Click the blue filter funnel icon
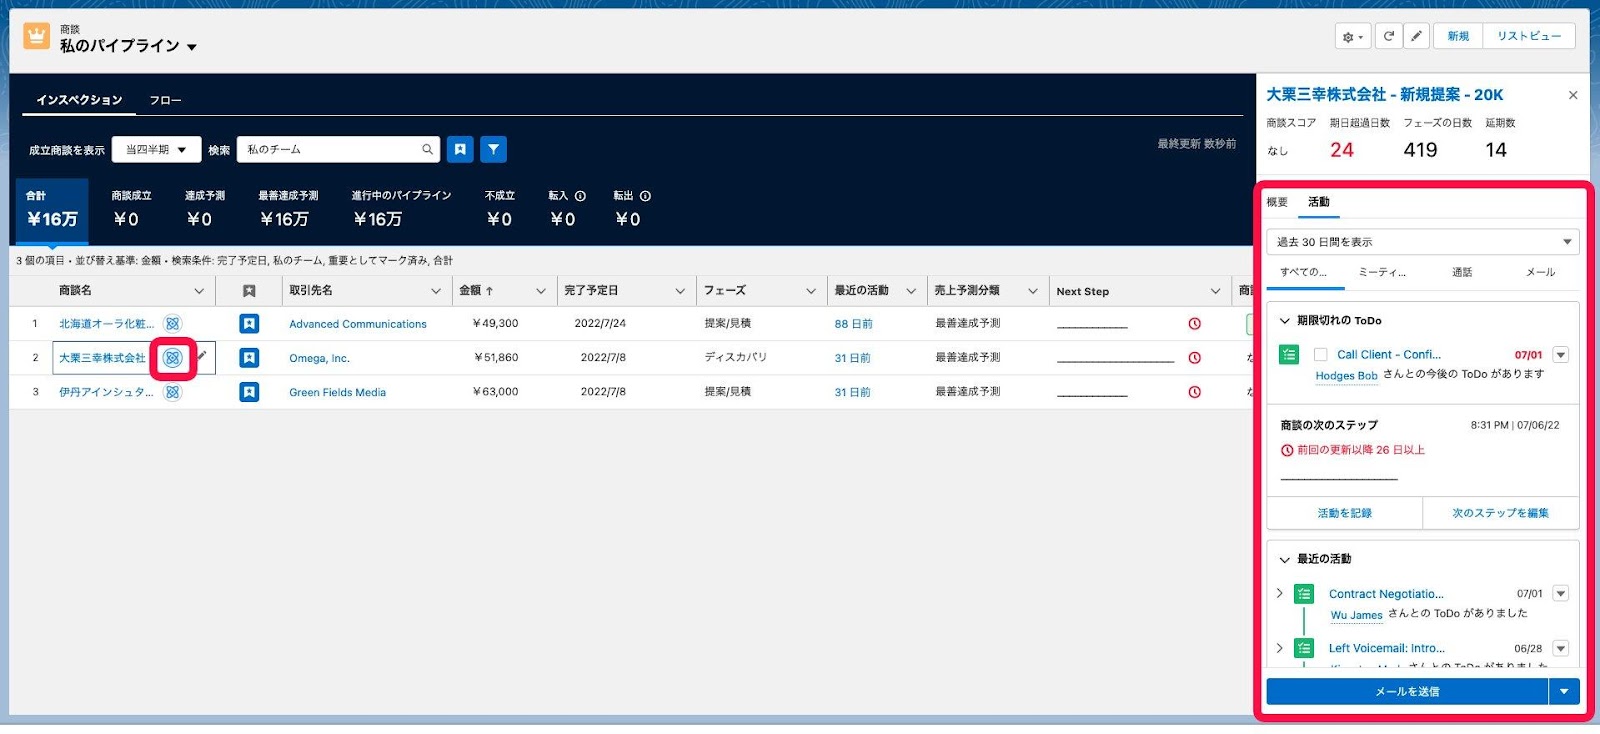Screen dimensions: 1600x734 (493, 149)
